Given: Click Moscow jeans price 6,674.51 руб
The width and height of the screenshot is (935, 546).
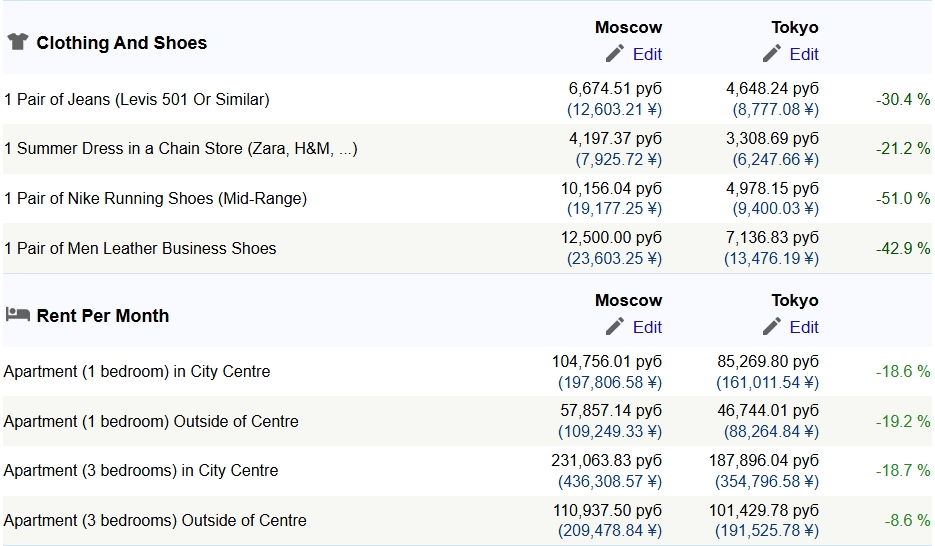Looking at the screenshot, I should pyautogui.click(x=615, y=89).
